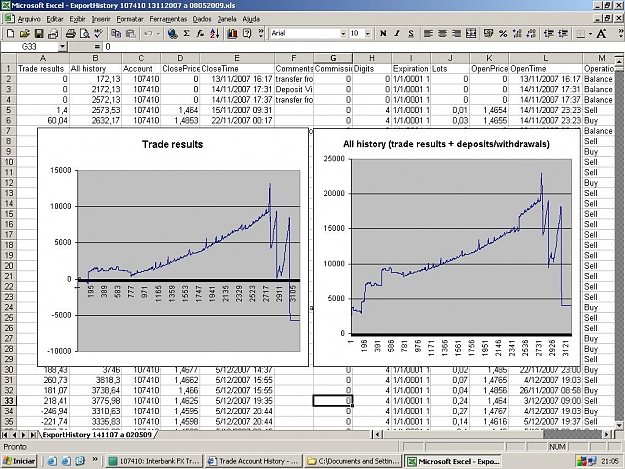Paste using the clipboard icon
The image size is (625, 469).
pyautogui.click(x=130, y=34)
